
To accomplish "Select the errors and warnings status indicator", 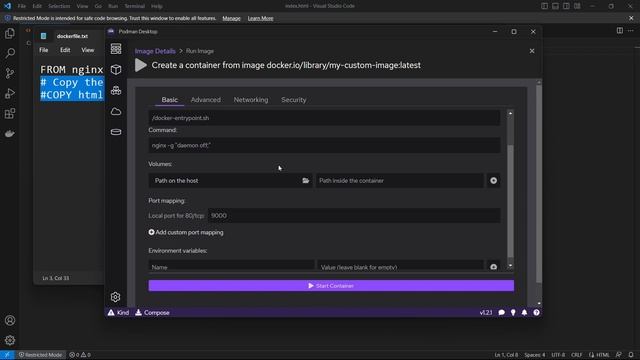I will [x=80, y=355].
